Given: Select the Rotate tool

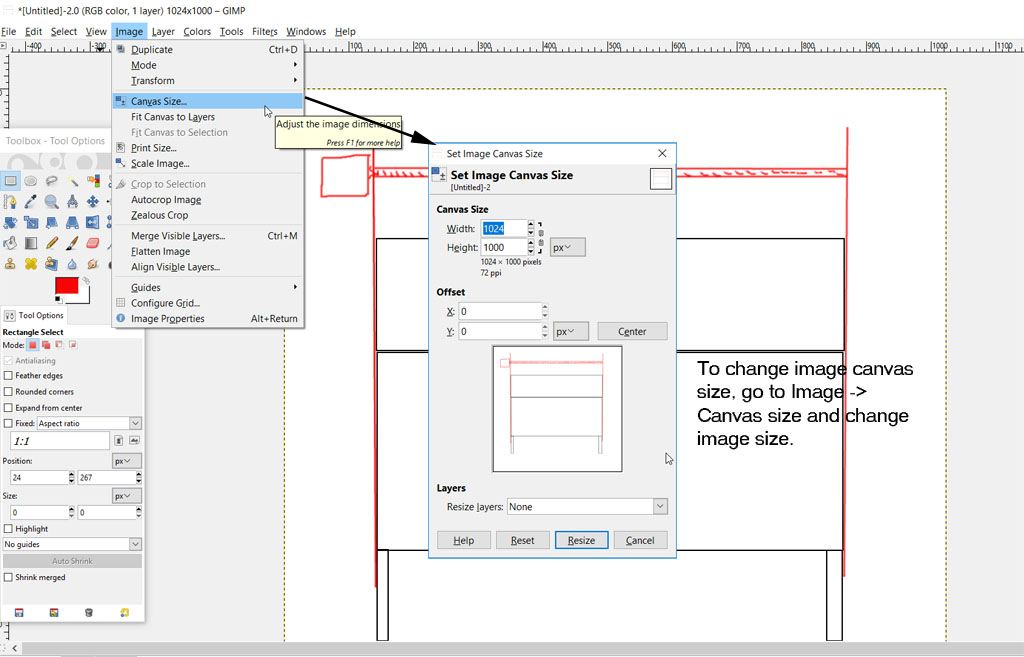Looking at the screenshot, I should tap(10, 223).
